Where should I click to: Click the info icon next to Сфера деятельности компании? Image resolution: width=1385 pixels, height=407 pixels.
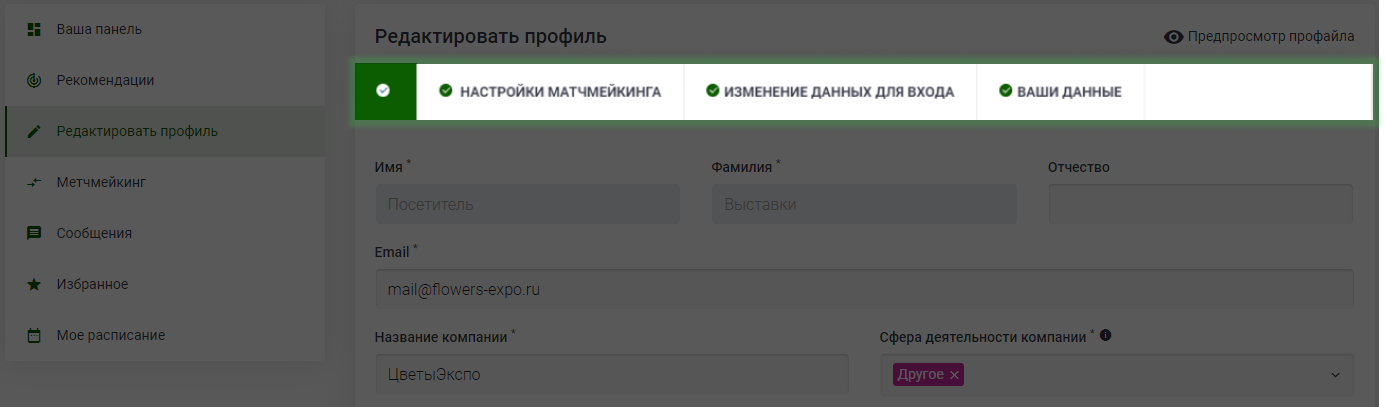[1105, 336]
